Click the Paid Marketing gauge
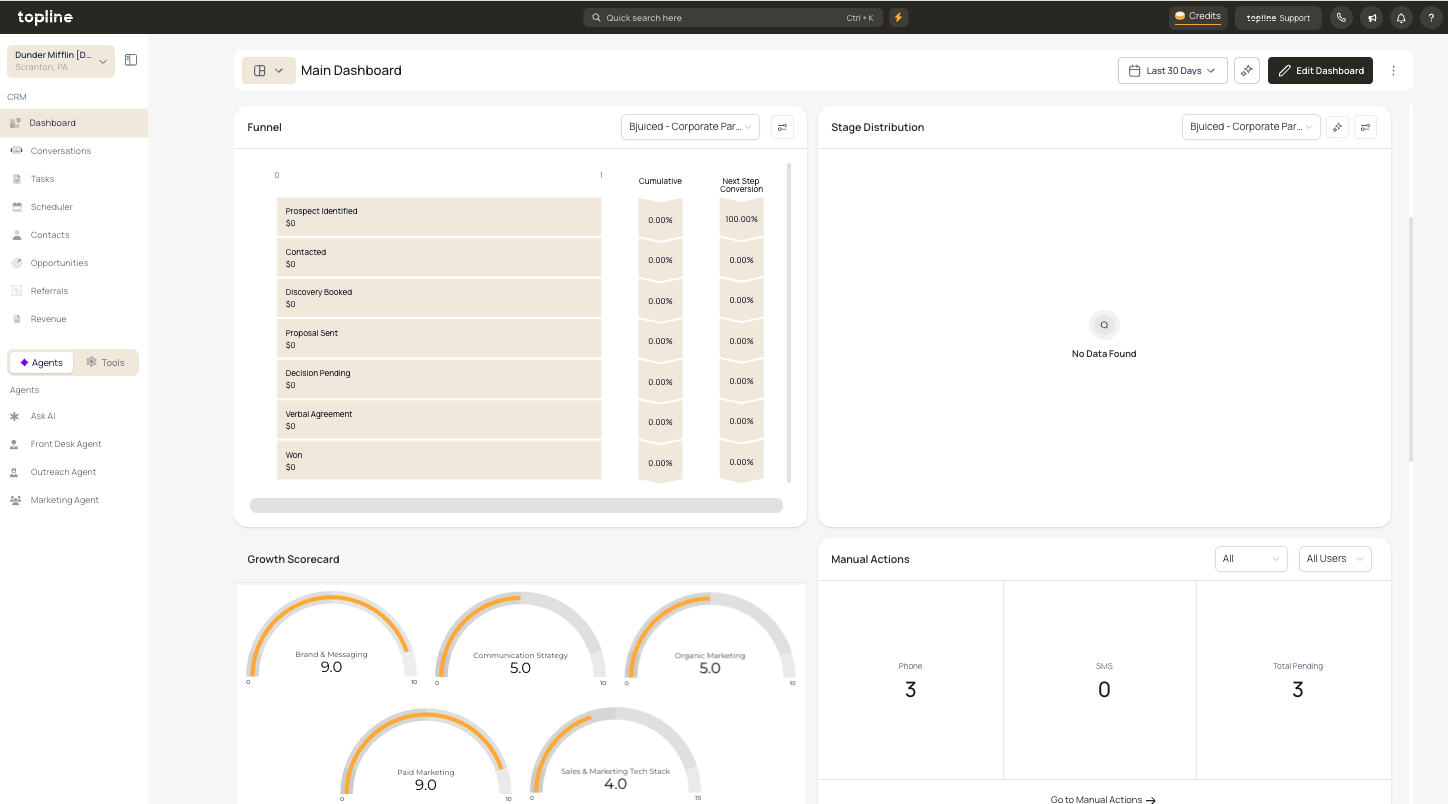The width and height of the screenshot is (1448, 804). click(x=426, y=755)
